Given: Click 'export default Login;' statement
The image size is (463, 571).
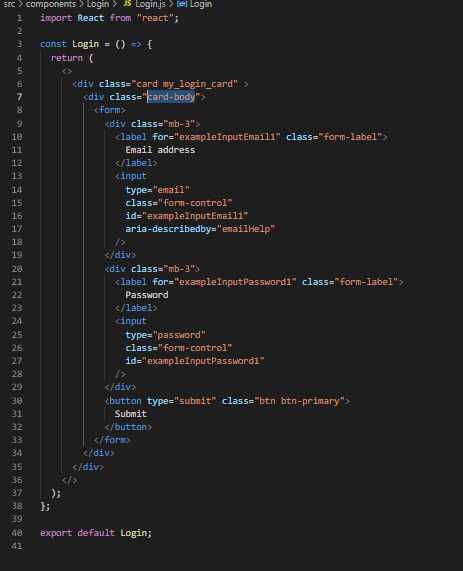Looking at the screenshot, I should [96, 533].
